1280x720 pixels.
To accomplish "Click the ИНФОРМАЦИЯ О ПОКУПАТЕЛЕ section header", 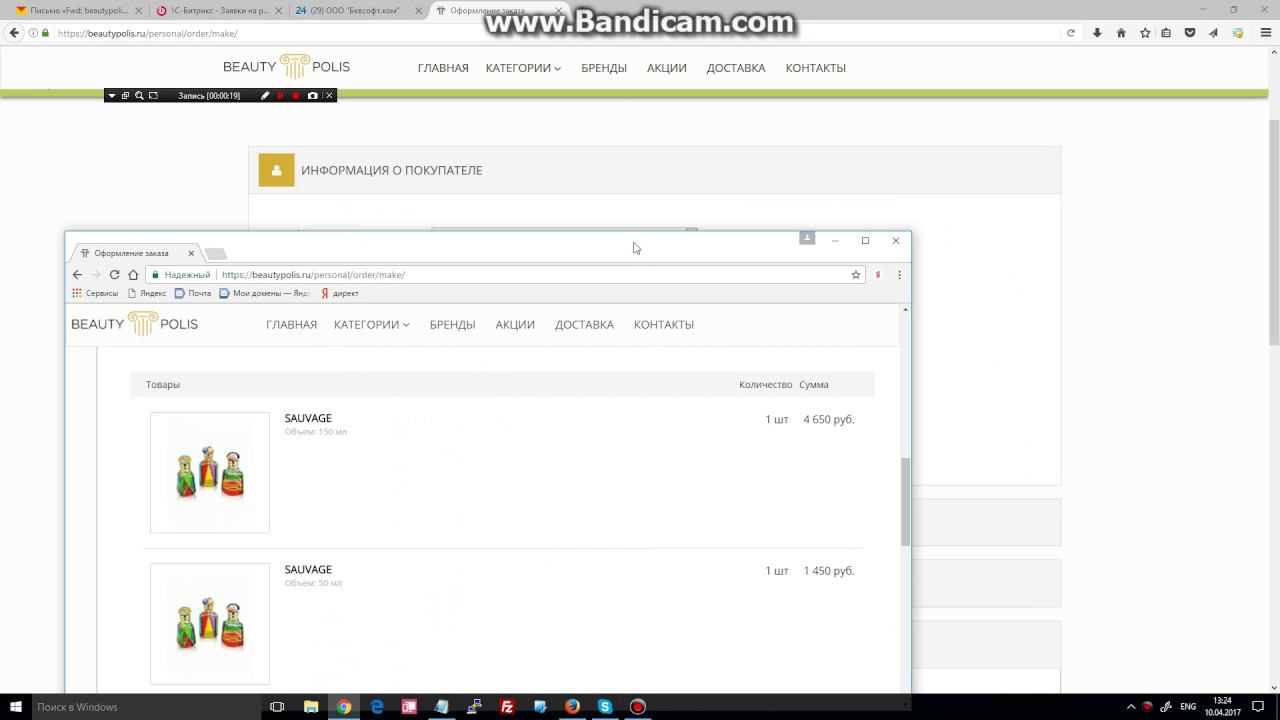I will pos(654,170).
